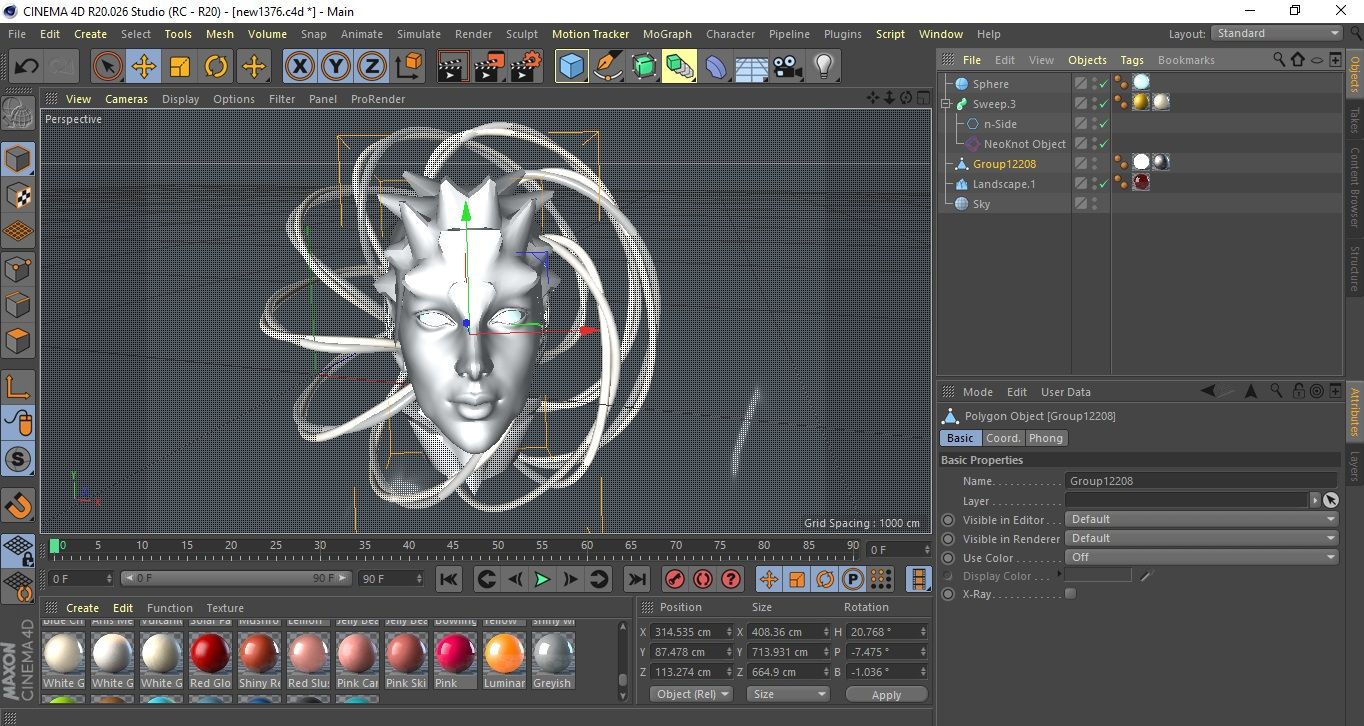Toggle Y axis lock
Image resolution: width=1364 pixels, height=726 pixels.
pos(336,67)
